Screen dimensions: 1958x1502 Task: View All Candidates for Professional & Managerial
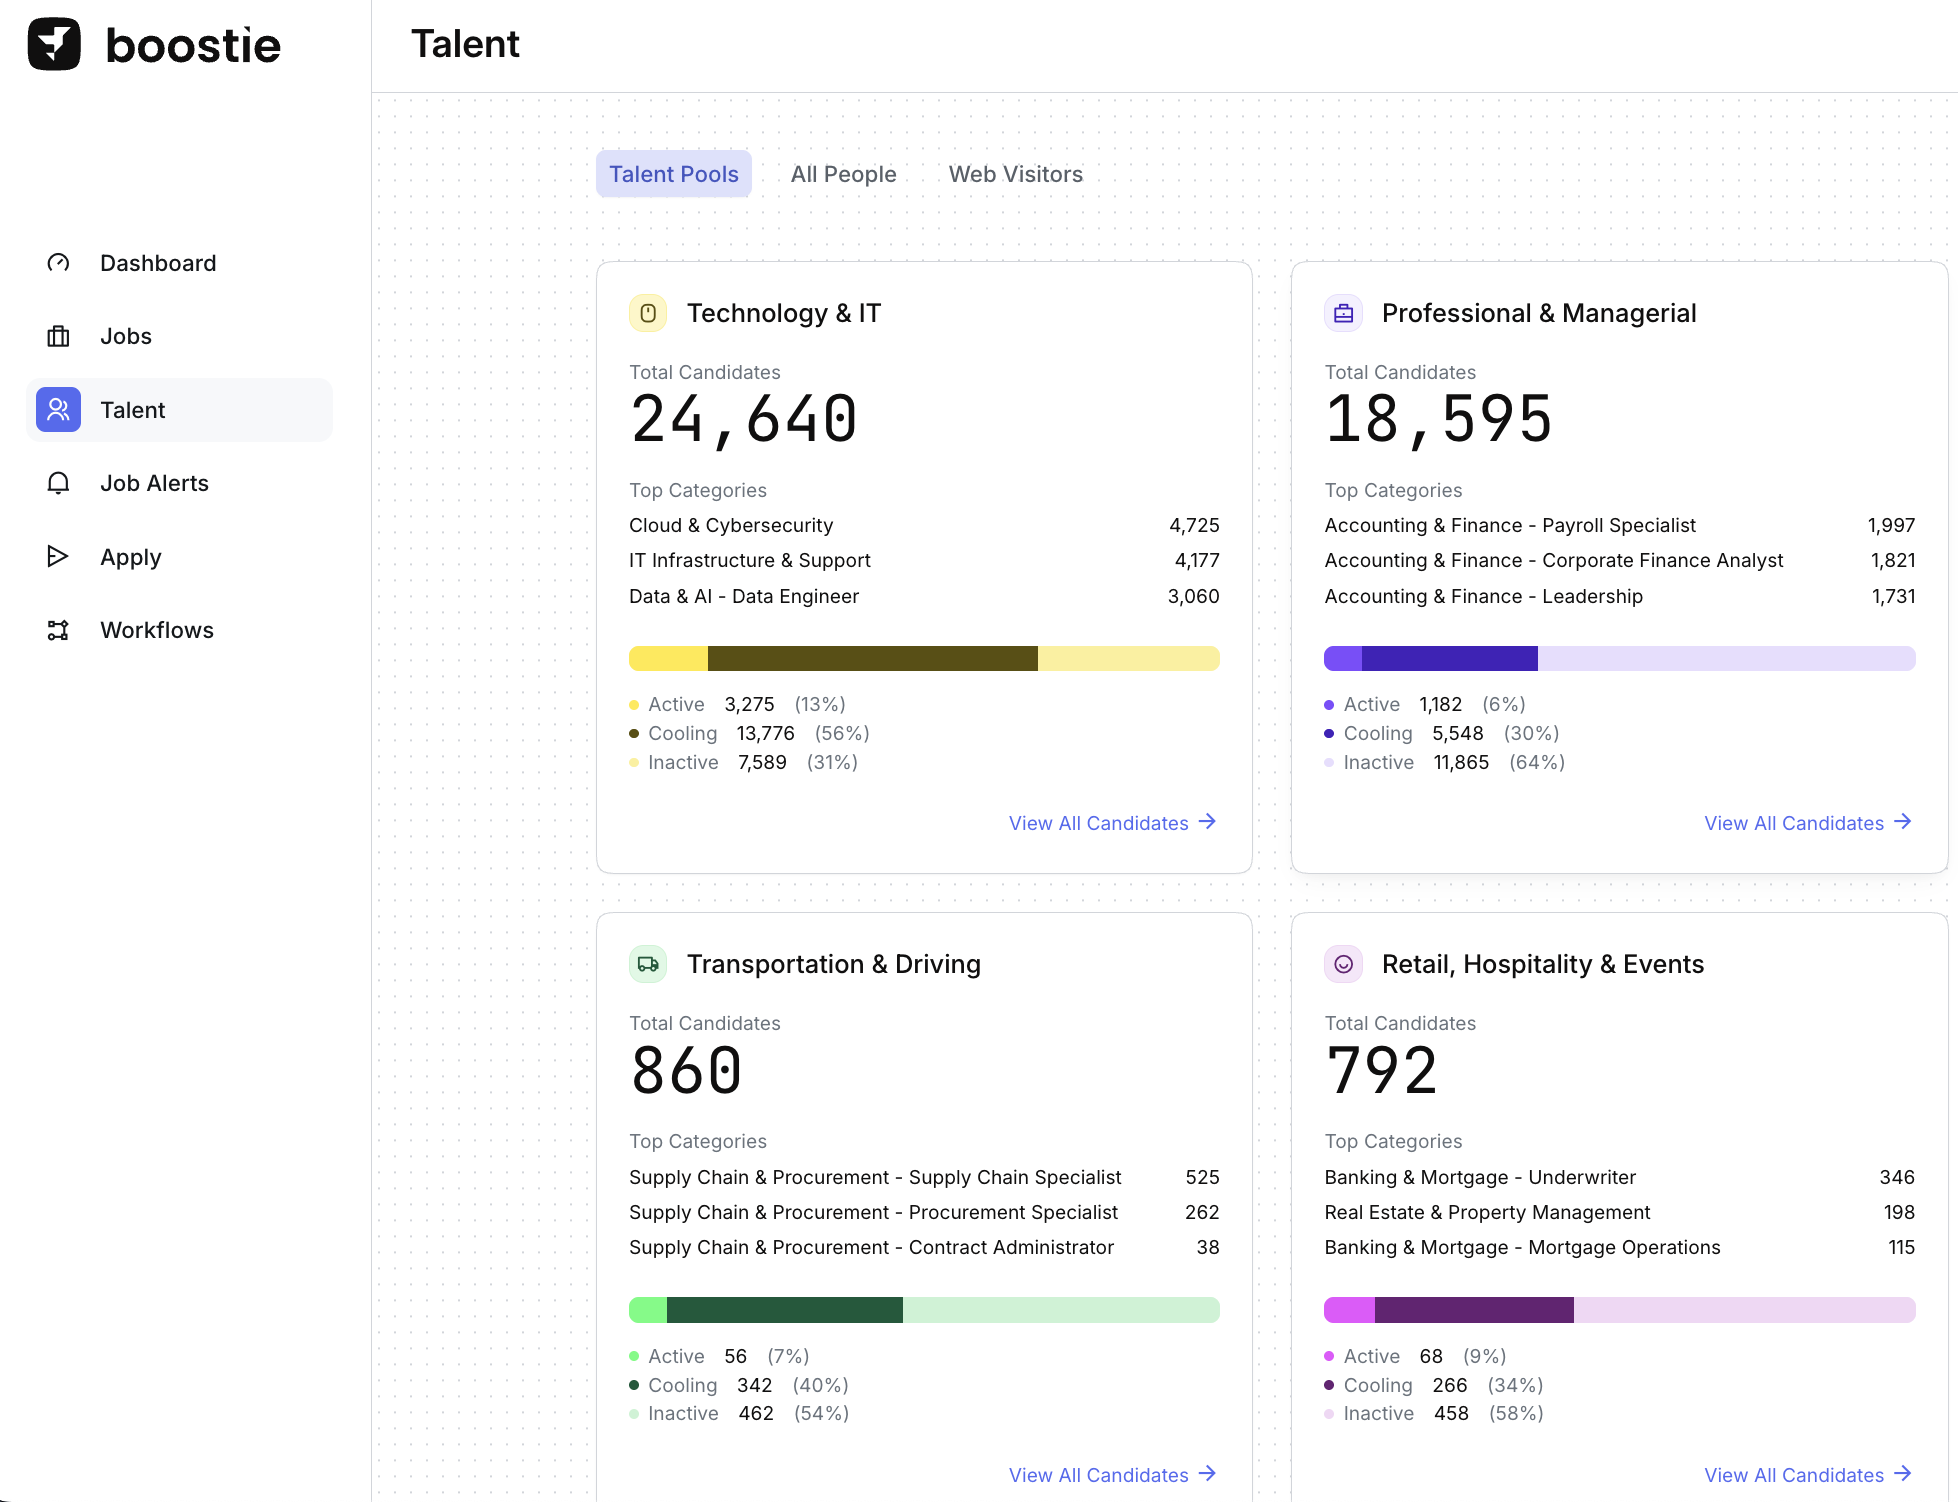click(x=1807, y=822)
